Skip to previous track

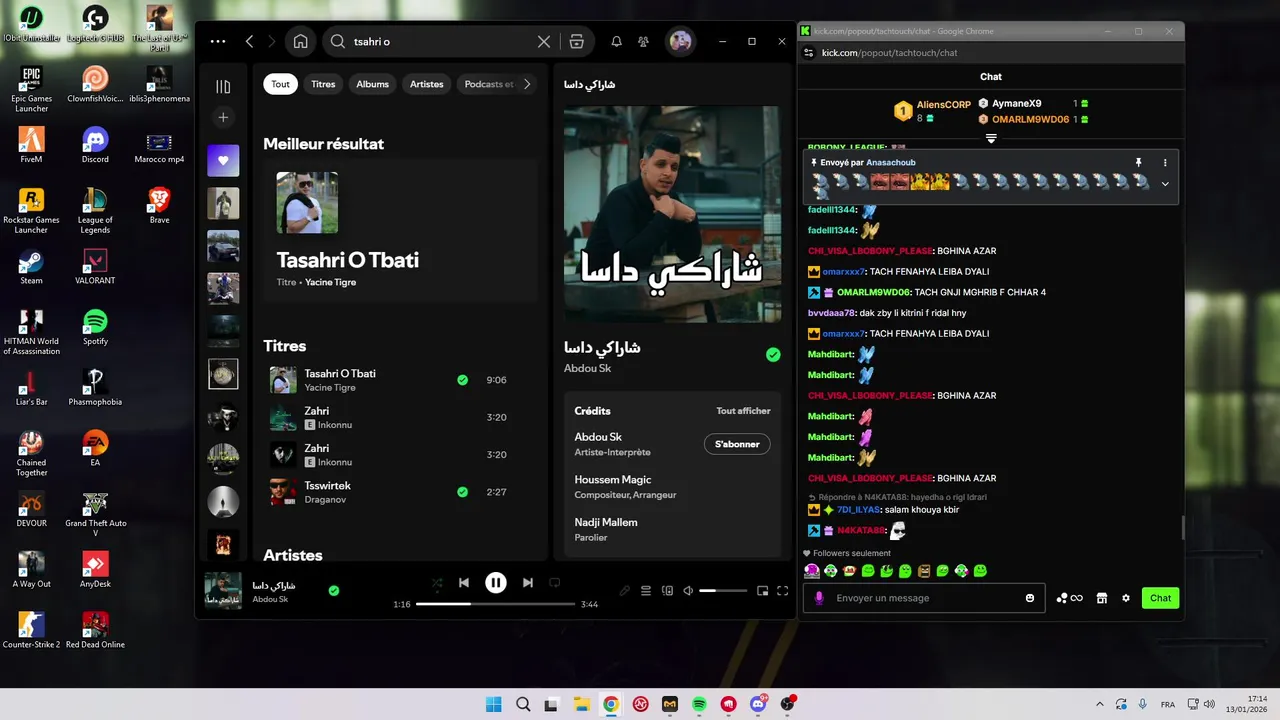coord(464,583)
